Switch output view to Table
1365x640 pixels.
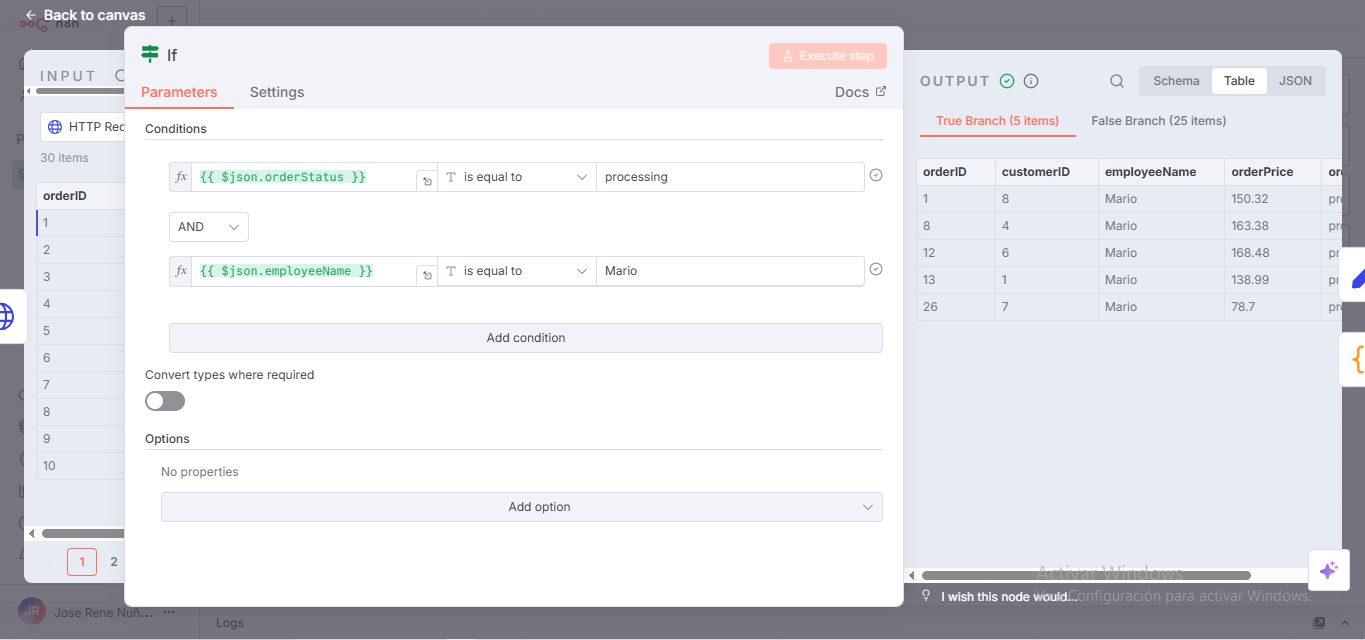(x=1239, y=81)
